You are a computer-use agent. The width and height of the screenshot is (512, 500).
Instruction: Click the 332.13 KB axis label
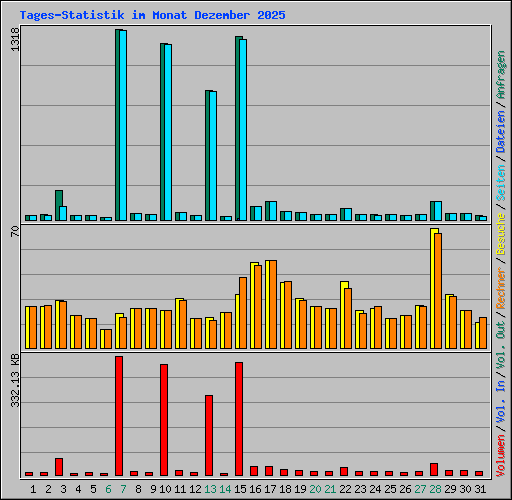[15, 381]
